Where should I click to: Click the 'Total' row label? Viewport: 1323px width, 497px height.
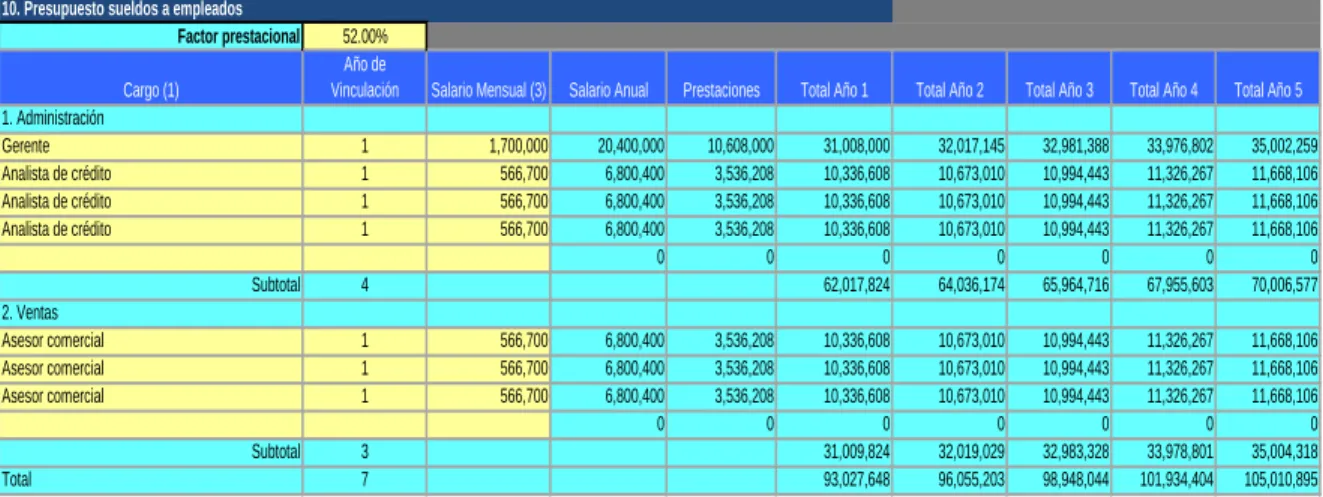click(151, 479)
